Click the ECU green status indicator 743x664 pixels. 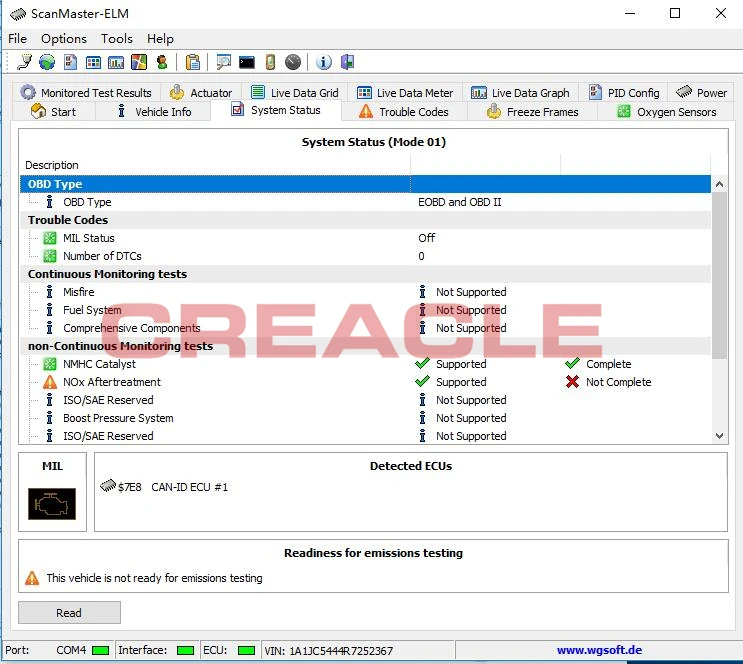246,650
